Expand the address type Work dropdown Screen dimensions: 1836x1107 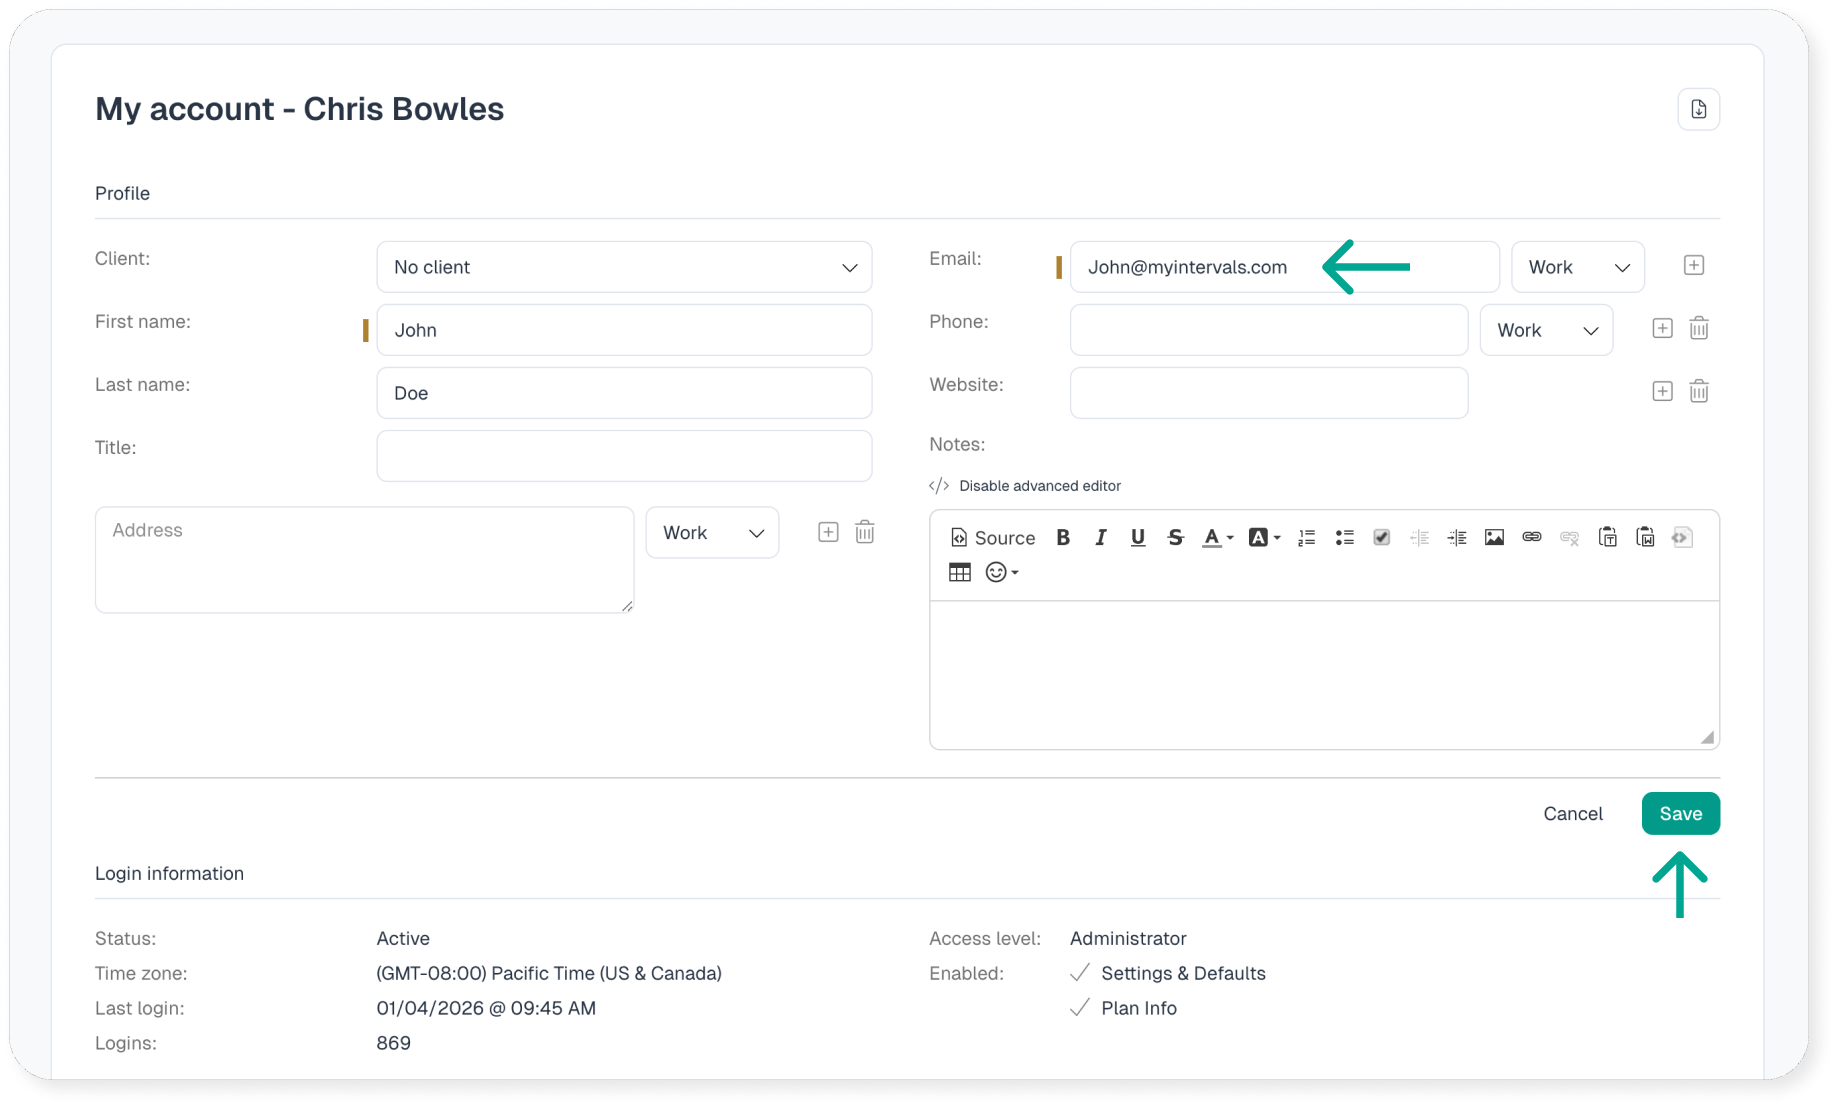click(x=712, y=533)
